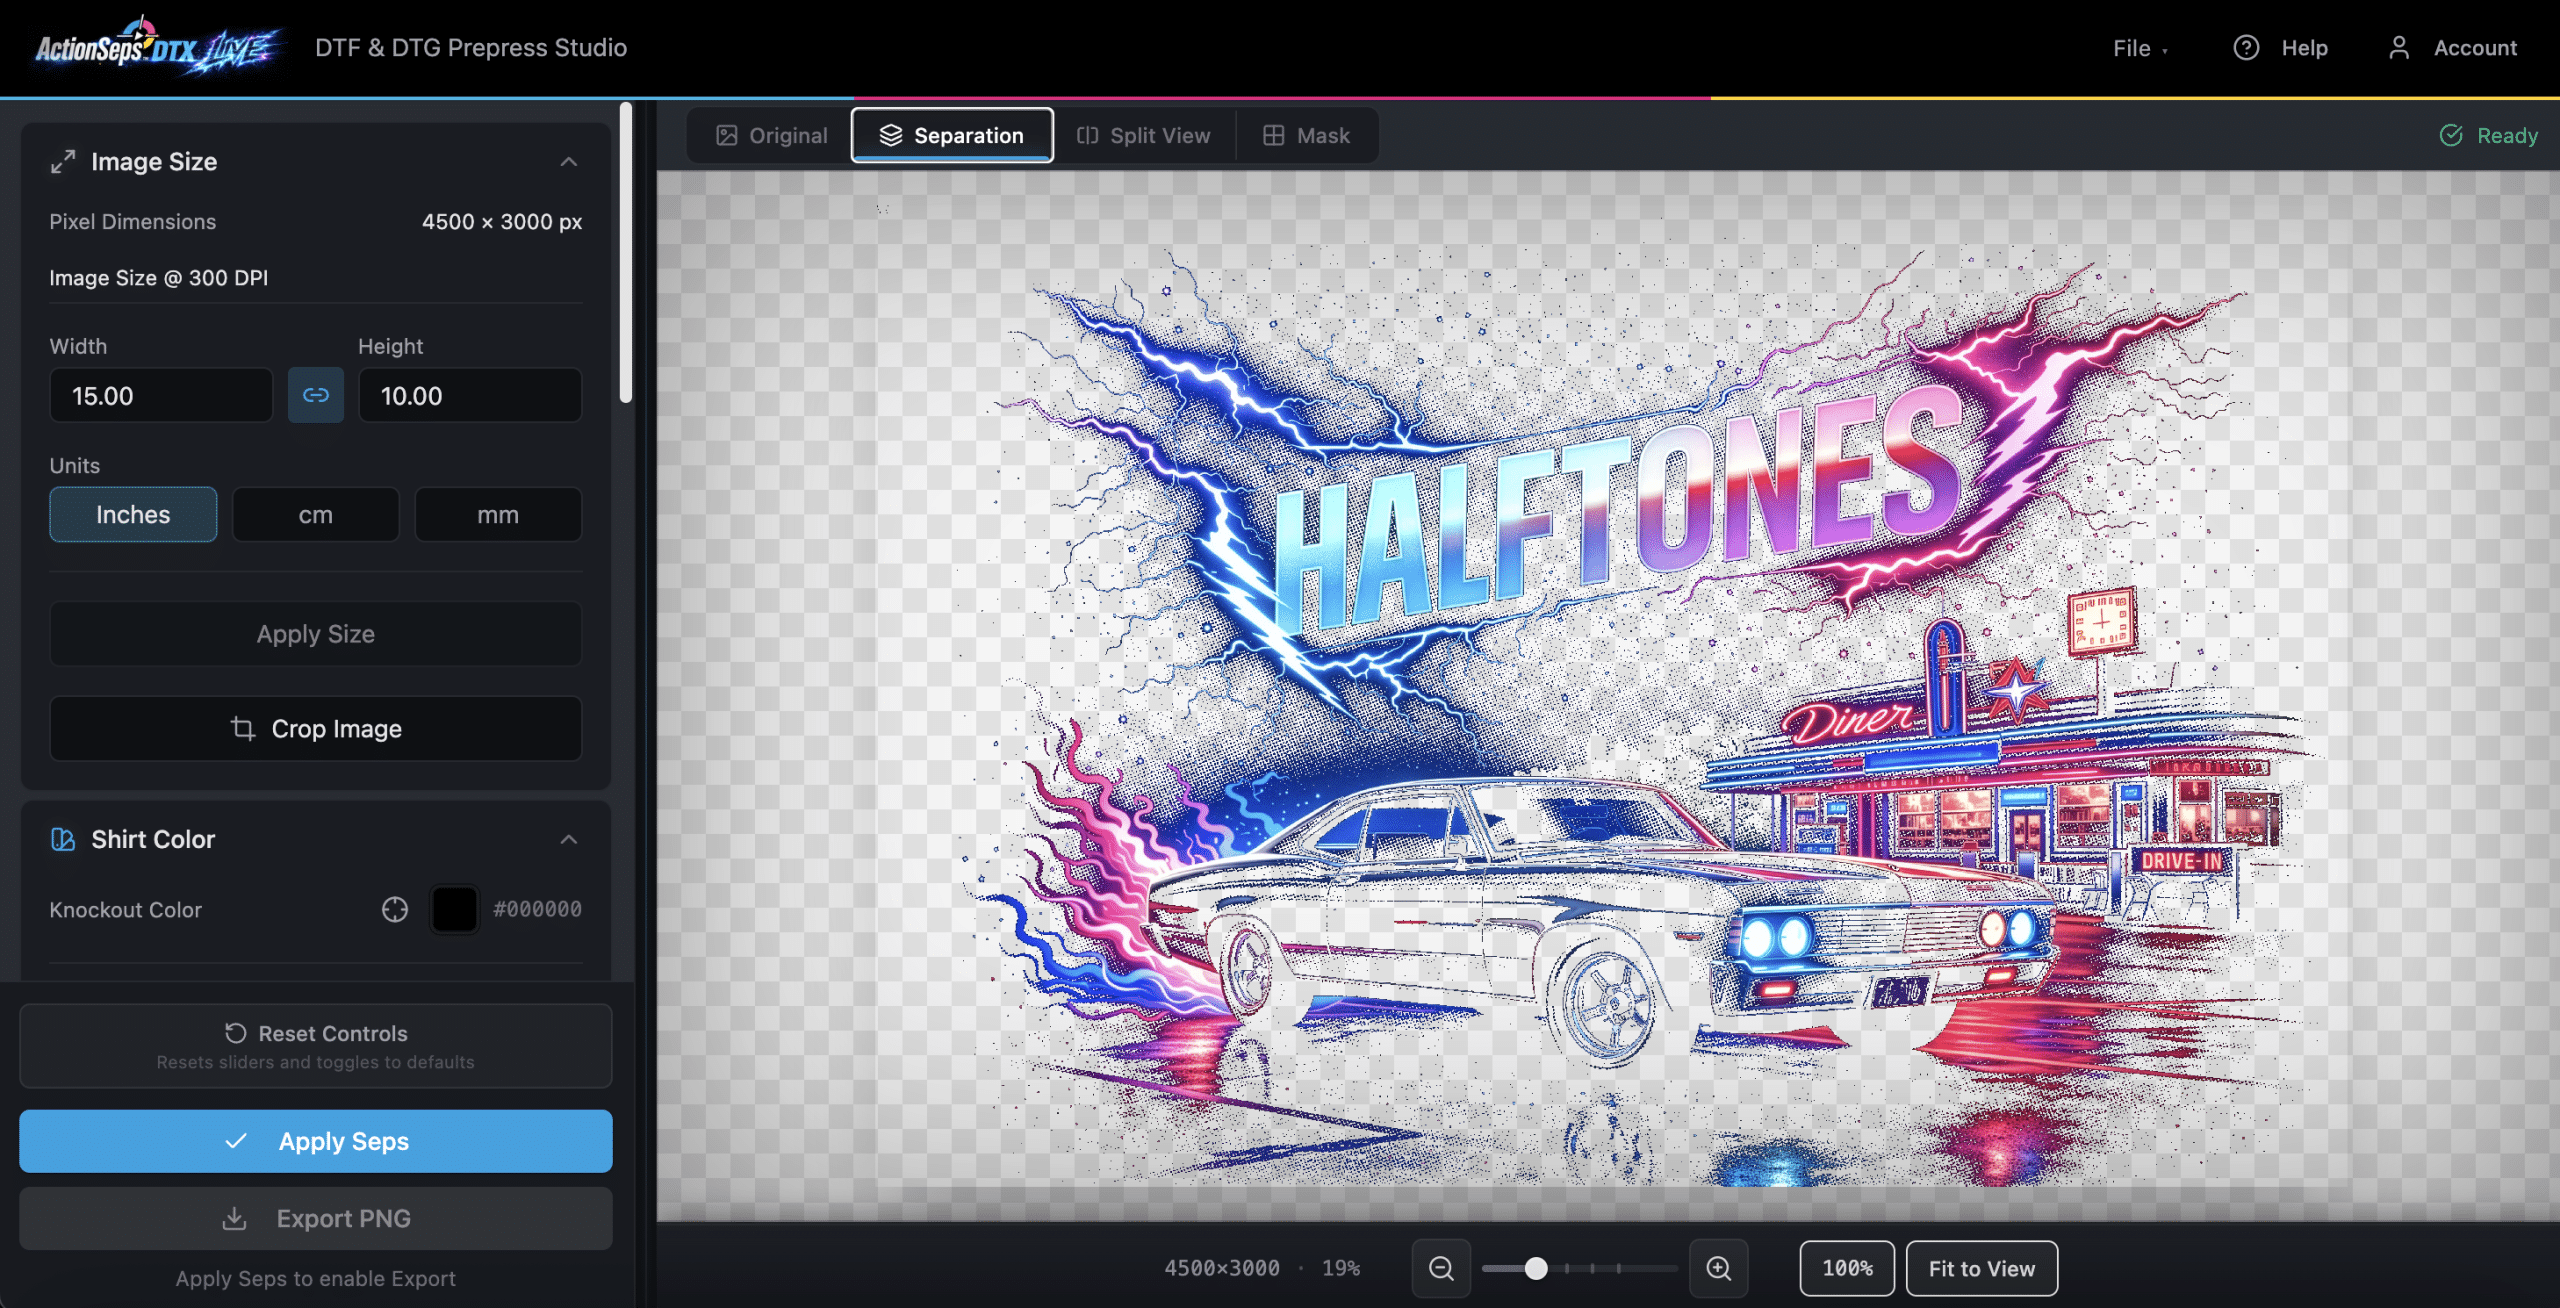Image resolution: width=2560 pixels, height=1308 pixels.
Task: Toggle the width-height aspect link icon
Action: coord(316,395)
